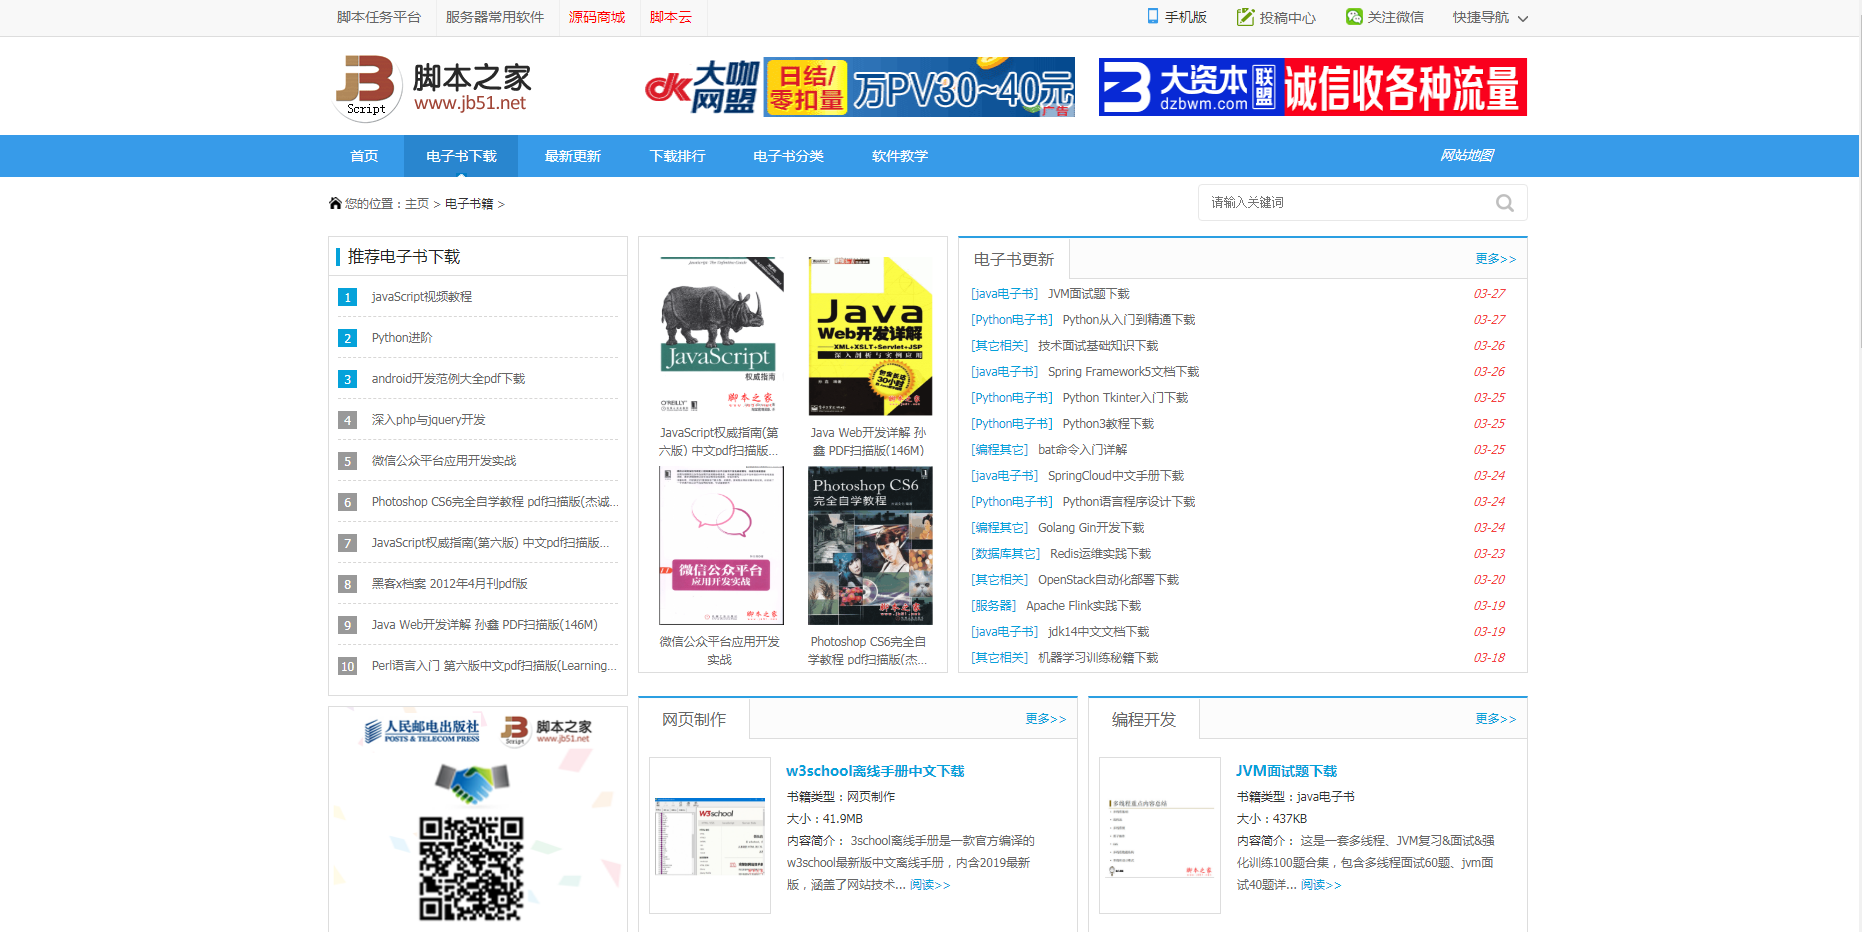Open Spring Framework5文档下载 link

click(x=1124, y=372)
